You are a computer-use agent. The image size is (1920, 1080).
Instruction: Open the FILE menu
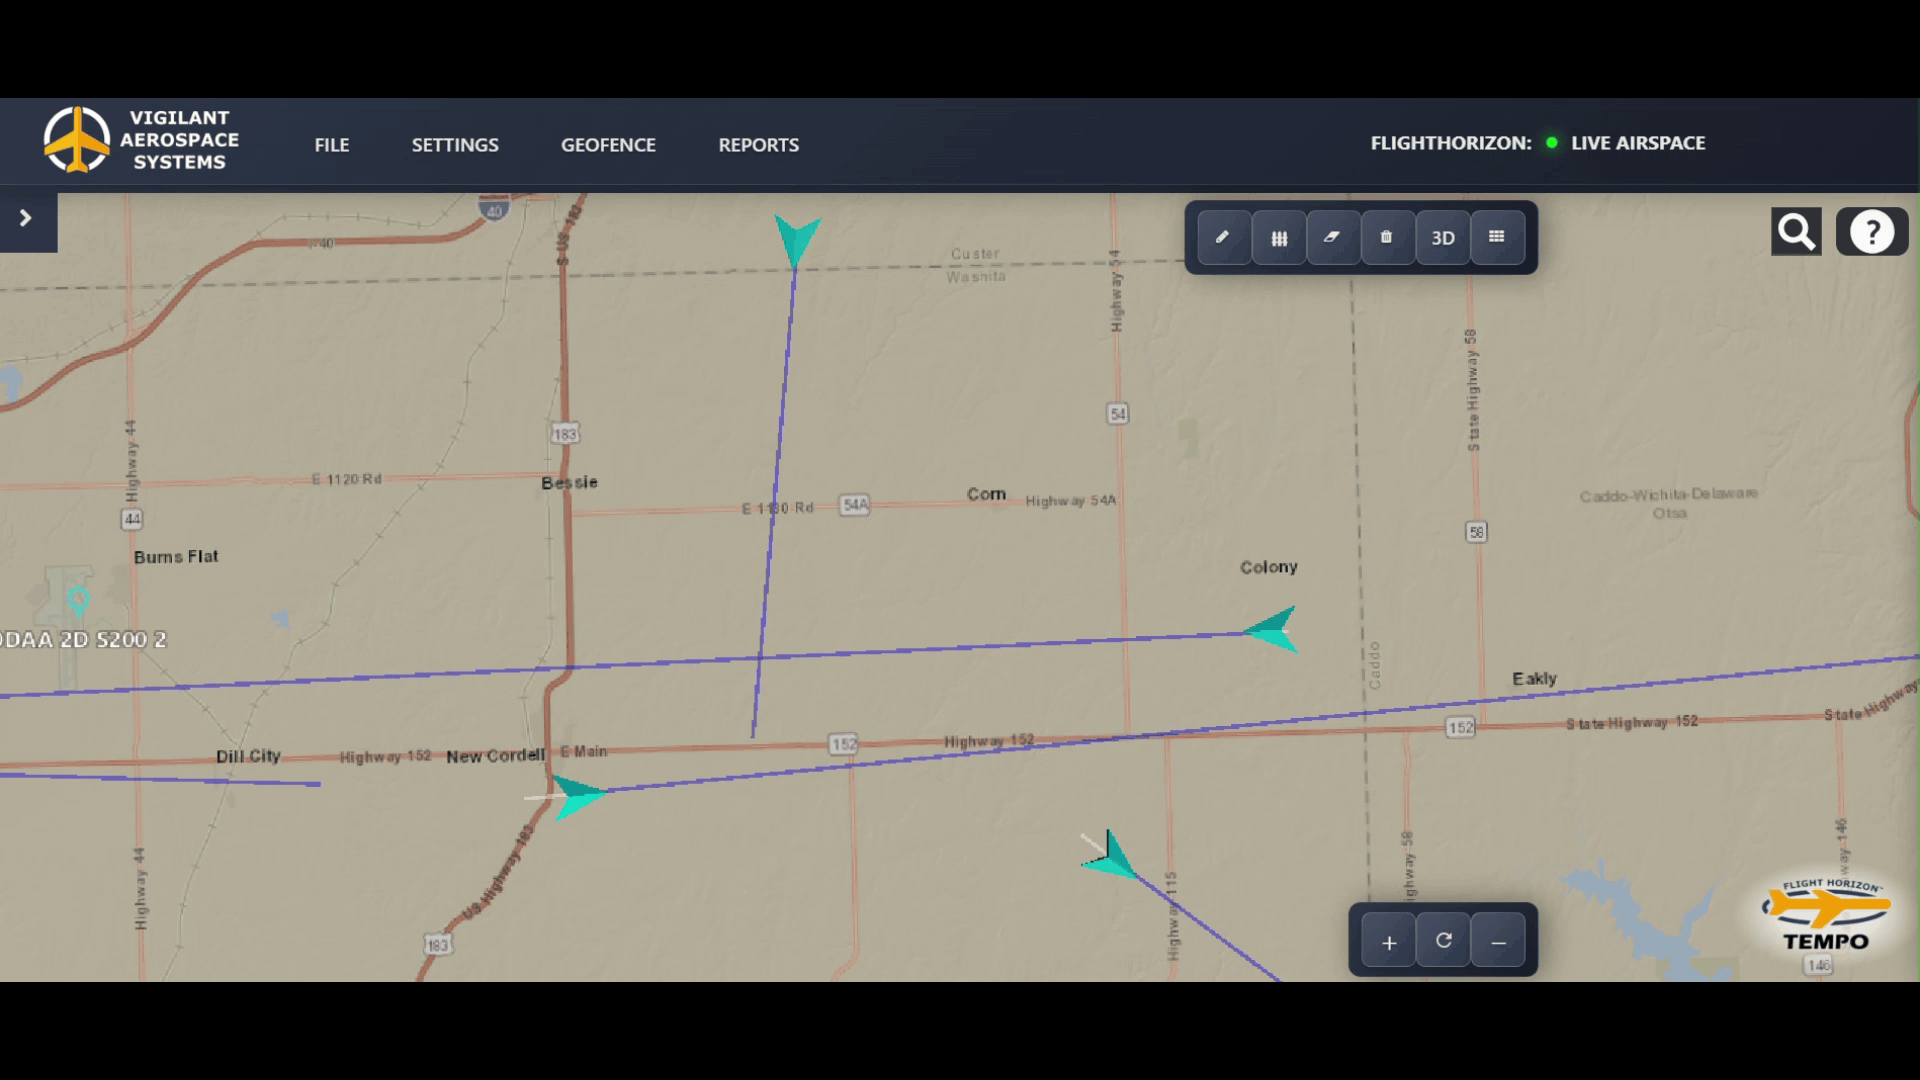pos(331,145)
